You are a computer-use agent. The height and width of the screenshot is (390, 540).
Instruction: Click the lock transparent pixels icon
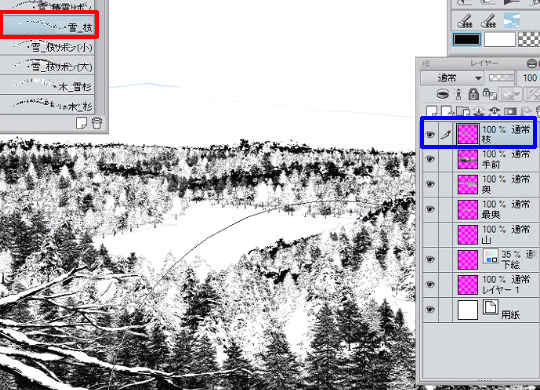point(489,94)
